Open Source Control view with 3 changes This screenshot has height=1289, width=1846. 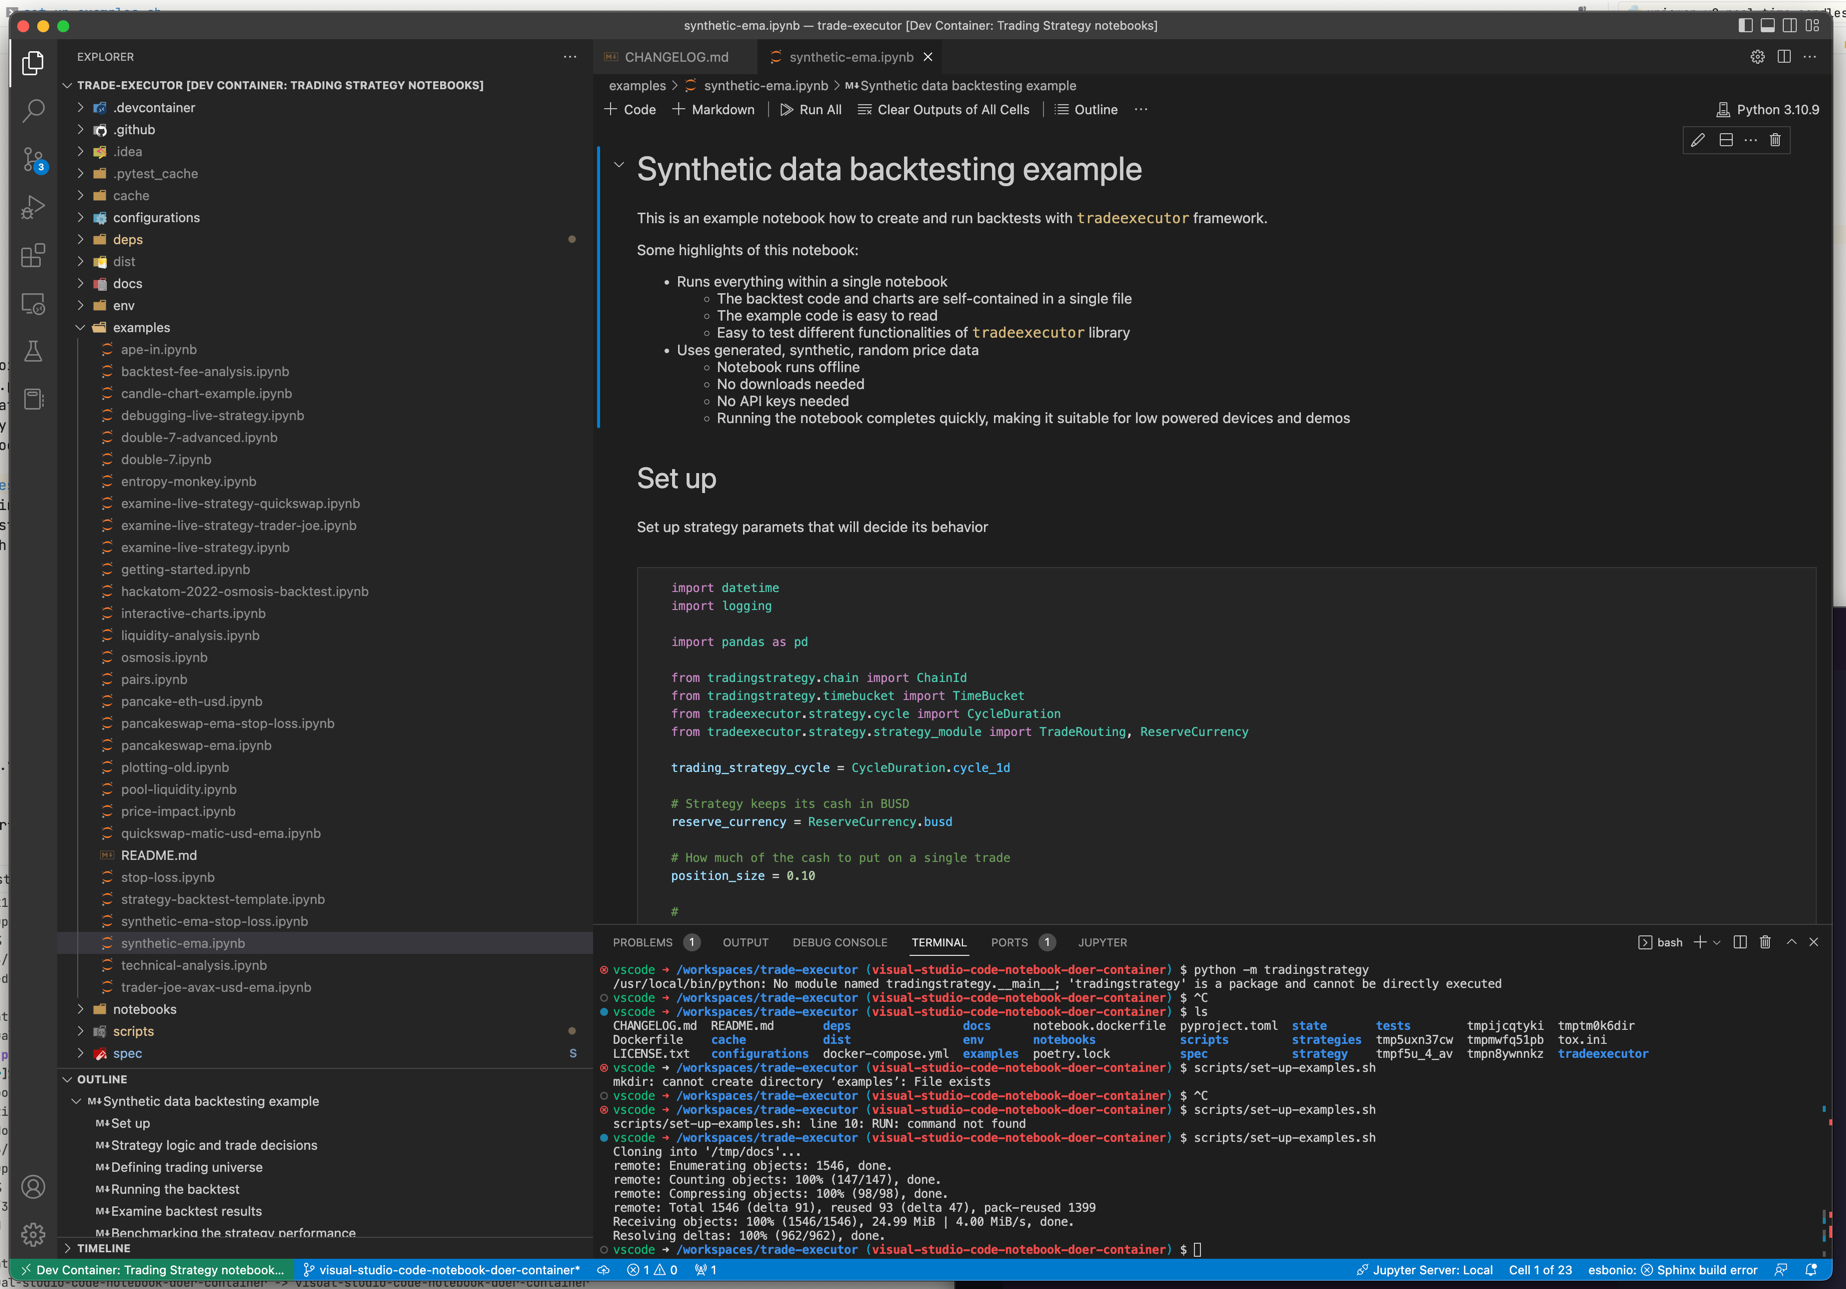[33, 159]
